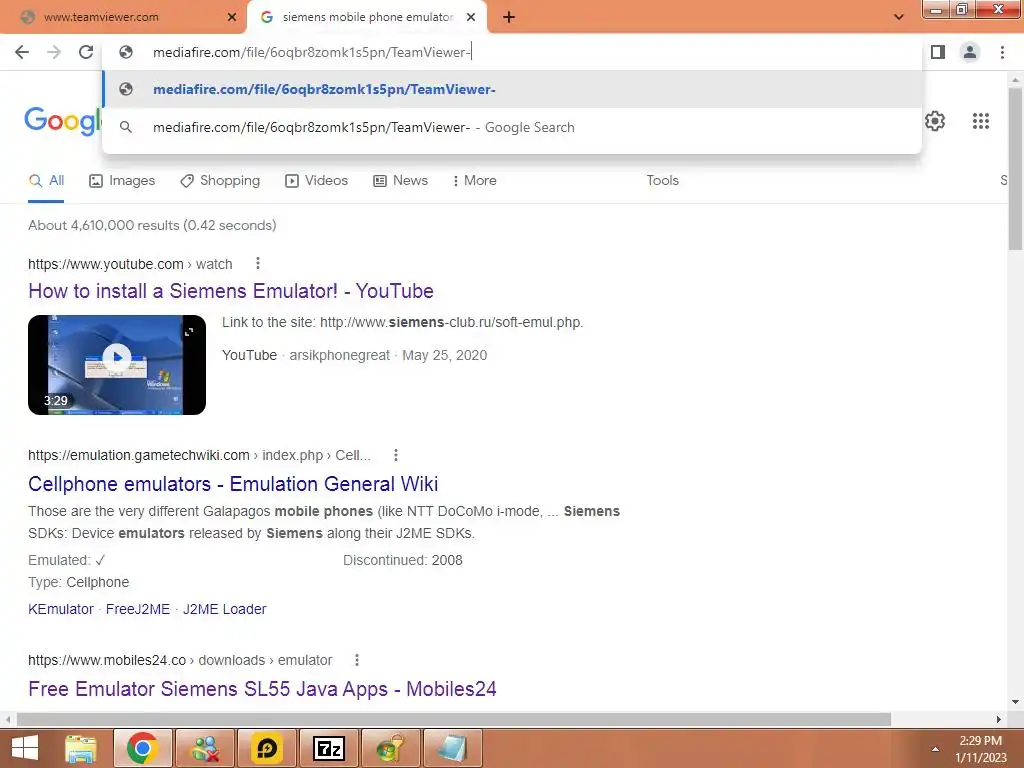Screen dimensions: 1024x768
Task: Open the KEmulator sublink
Action: 61,609
